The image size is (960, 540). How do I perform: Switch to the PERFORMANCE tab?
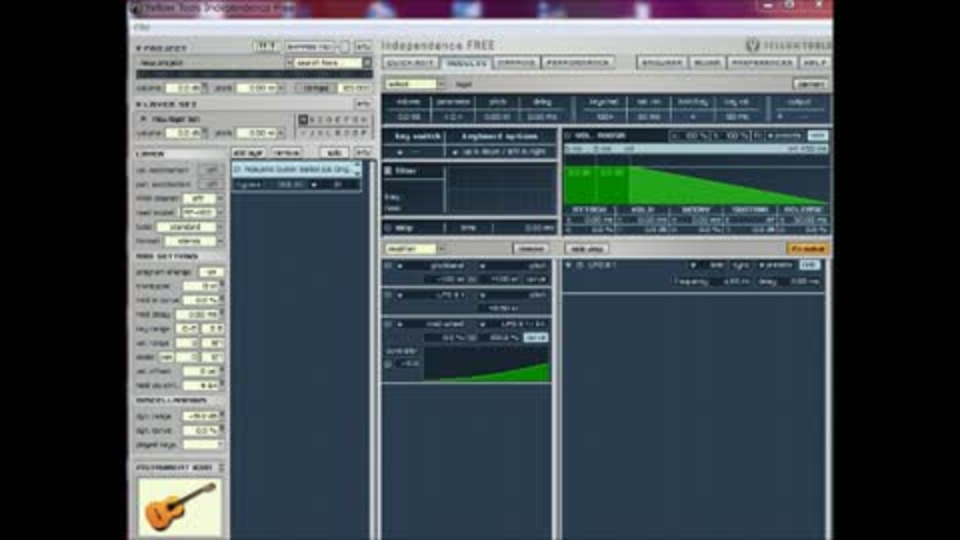tap(578, 63)
